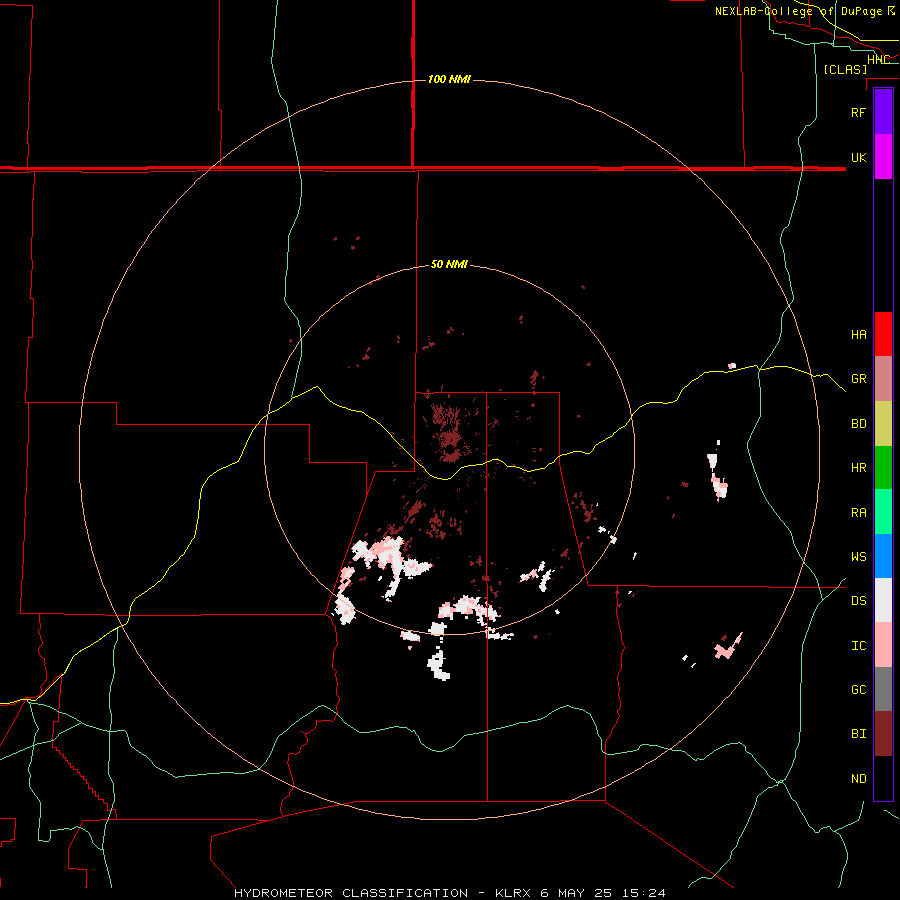
Task: Click the WS legend label
Action: (858, 556)
